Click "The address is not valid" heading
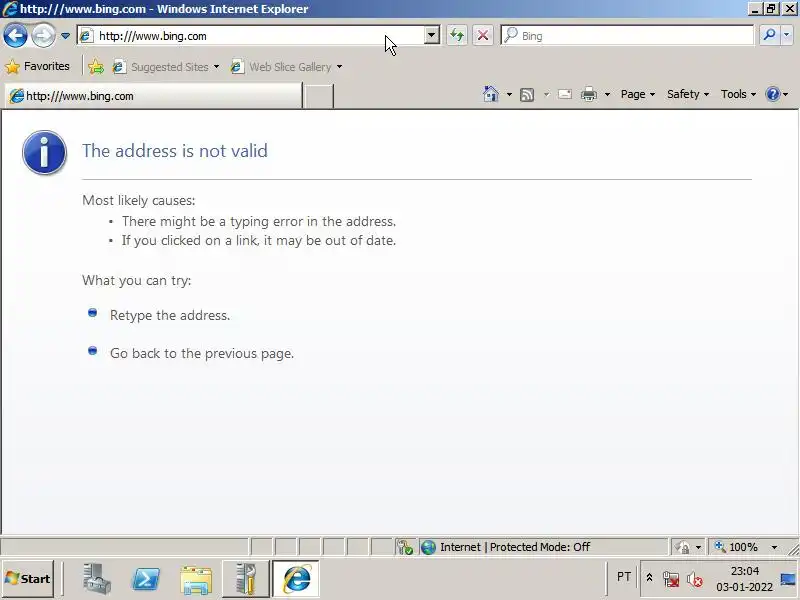 coord(175,151)
